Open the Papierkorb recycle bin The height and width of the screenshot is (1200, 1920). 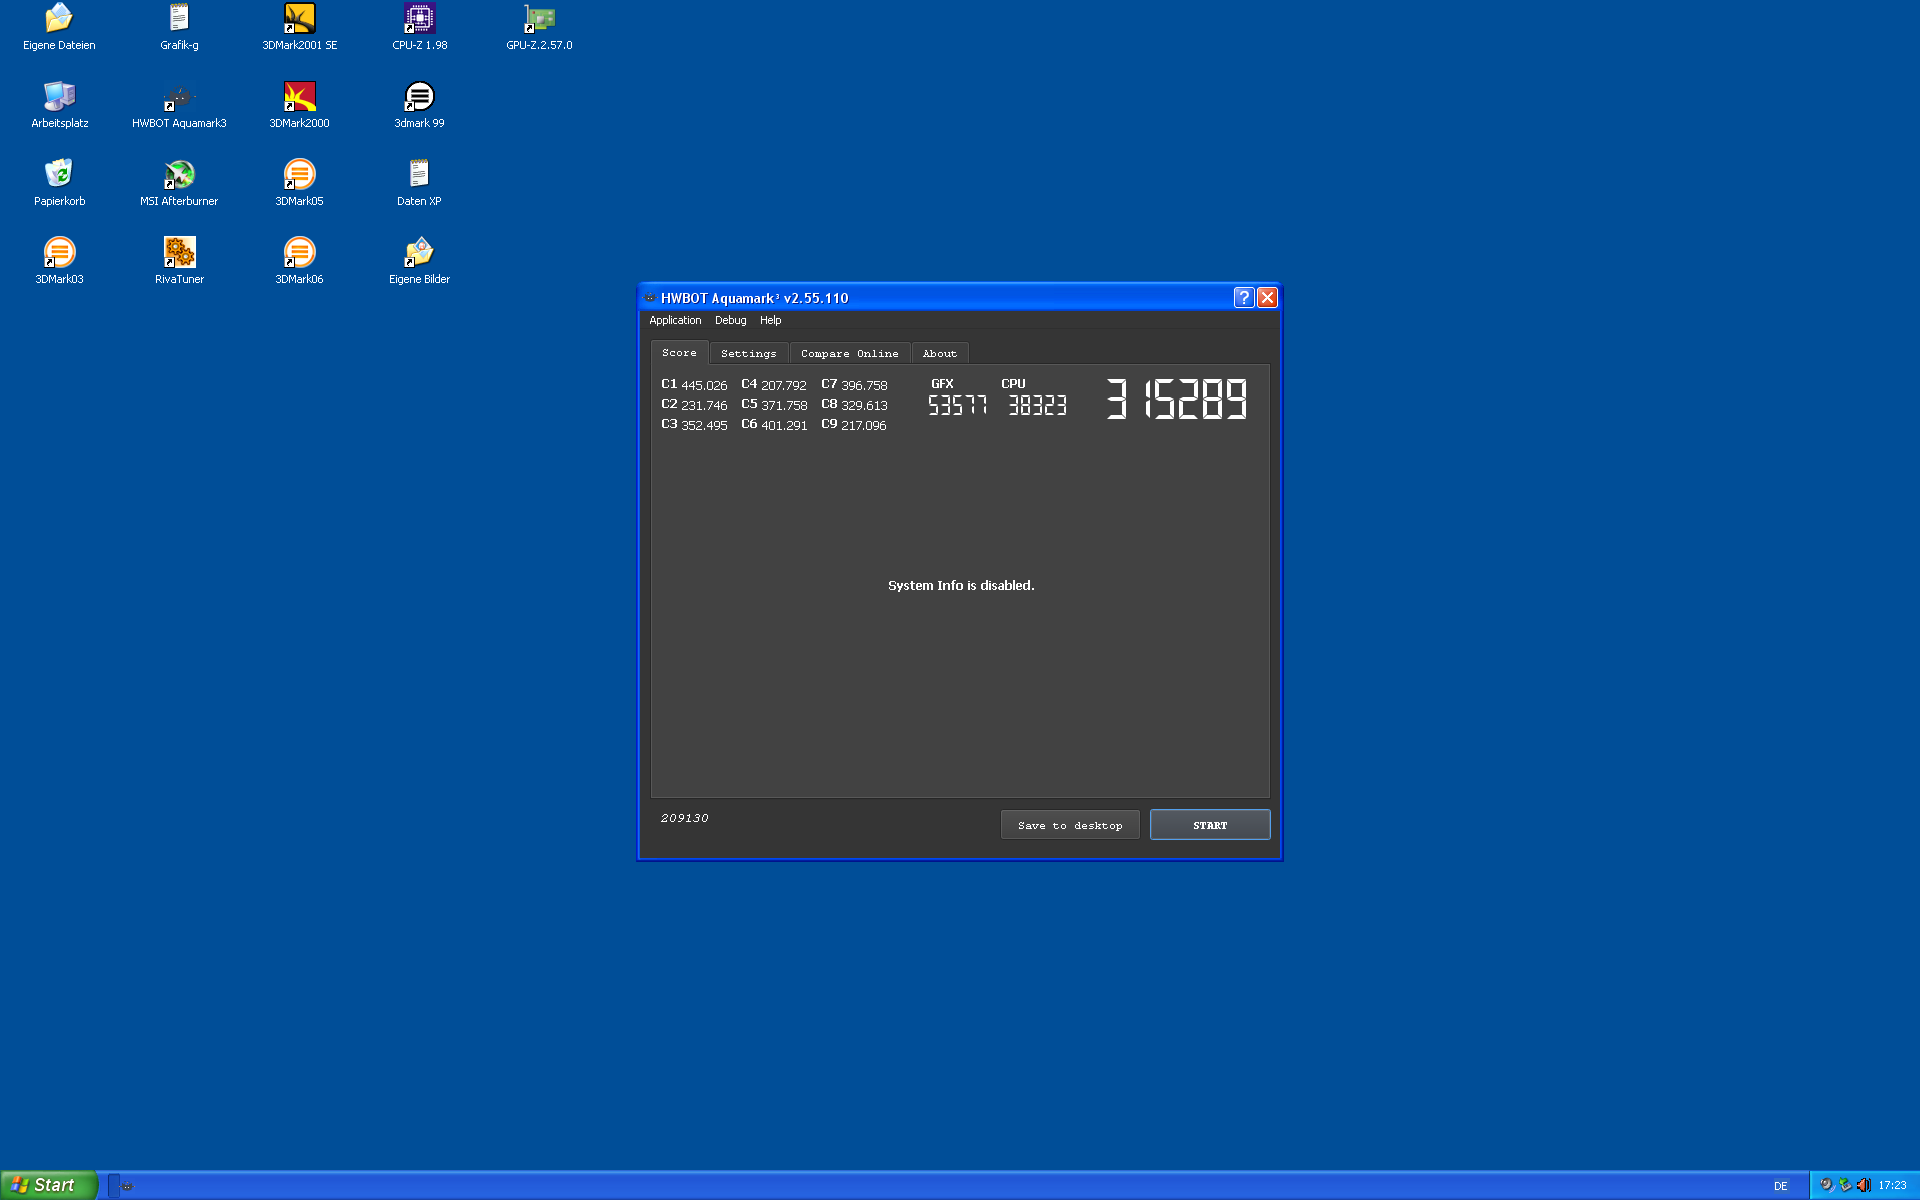pyautogui.click(x=60, y=183)
